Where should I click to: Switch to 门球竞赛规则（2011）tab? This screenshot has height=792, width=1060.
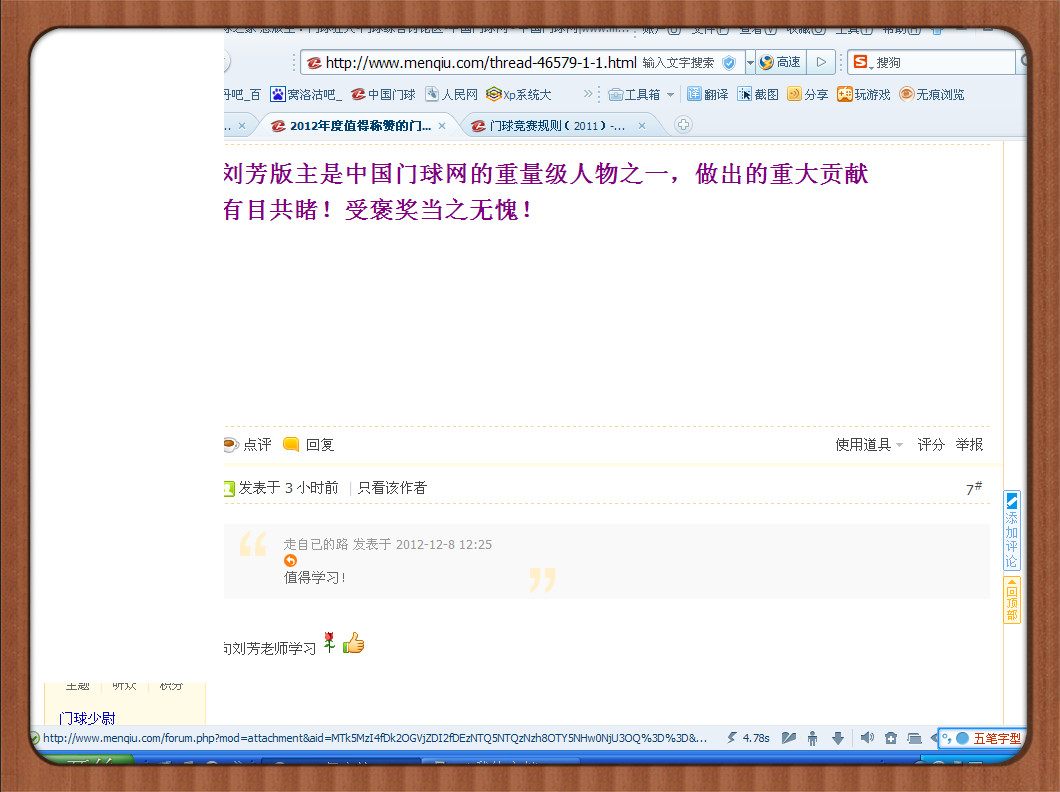pos(558,126)
